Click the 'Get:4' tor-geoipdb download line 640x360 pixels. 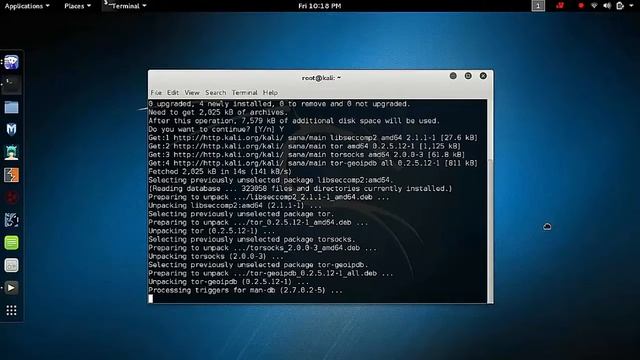[313, 163]
